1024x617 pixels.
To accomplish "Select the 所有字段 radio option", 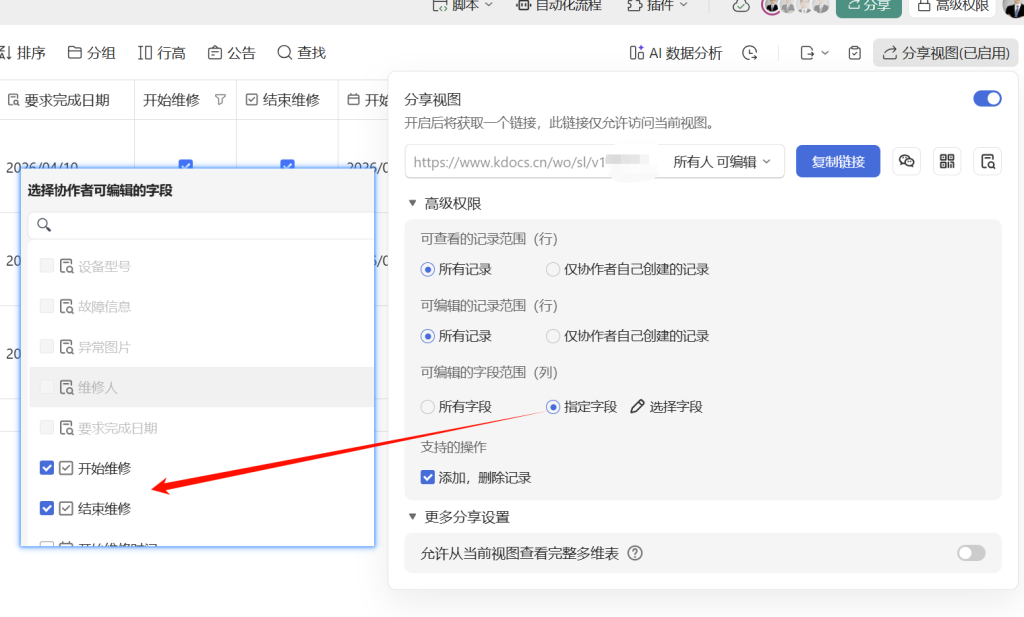I will (x=428, y=407).
